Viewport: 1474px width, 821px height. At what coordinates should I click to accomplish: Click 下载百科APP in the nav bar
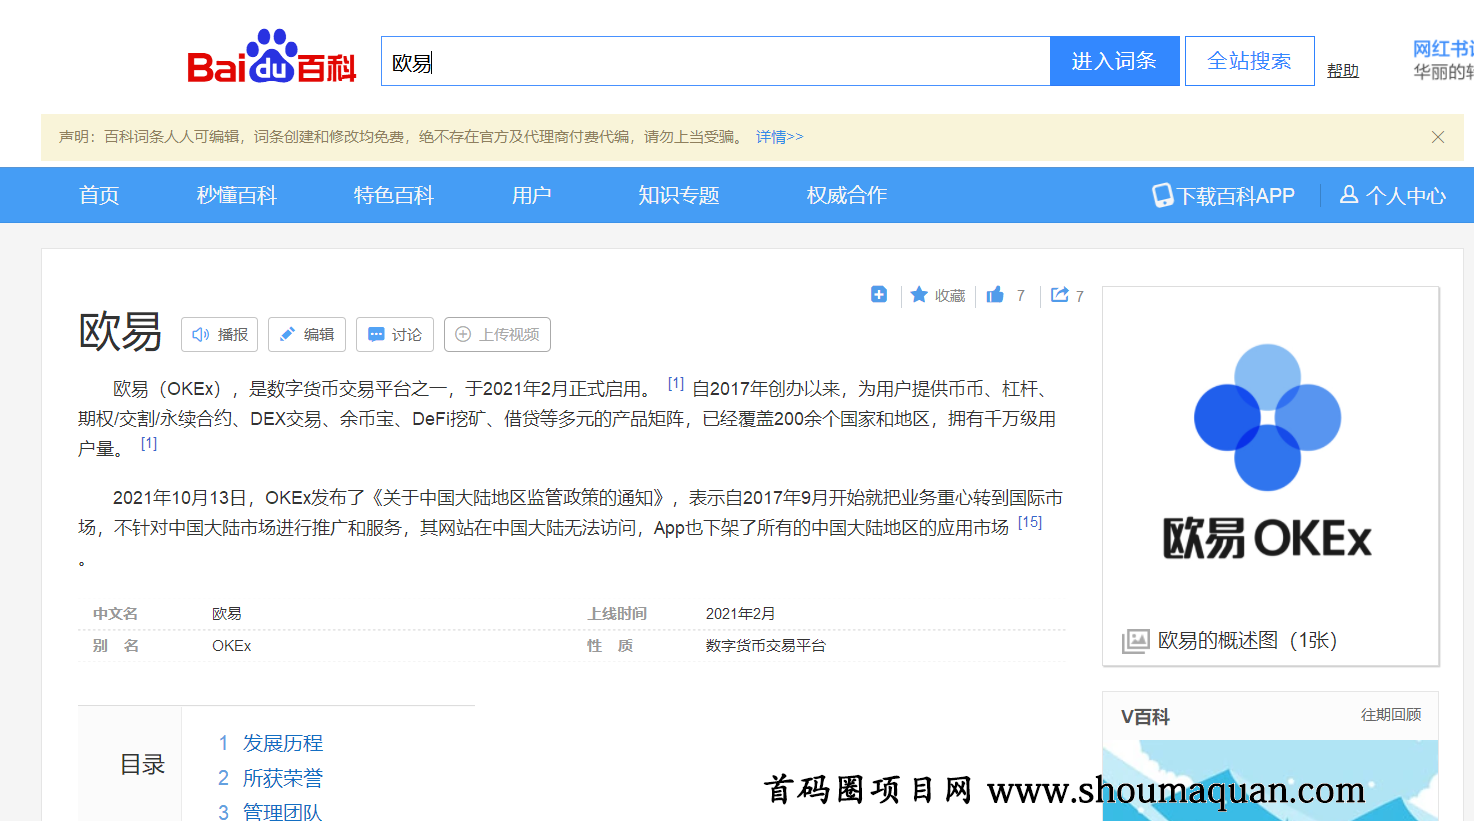(1223, 196)
